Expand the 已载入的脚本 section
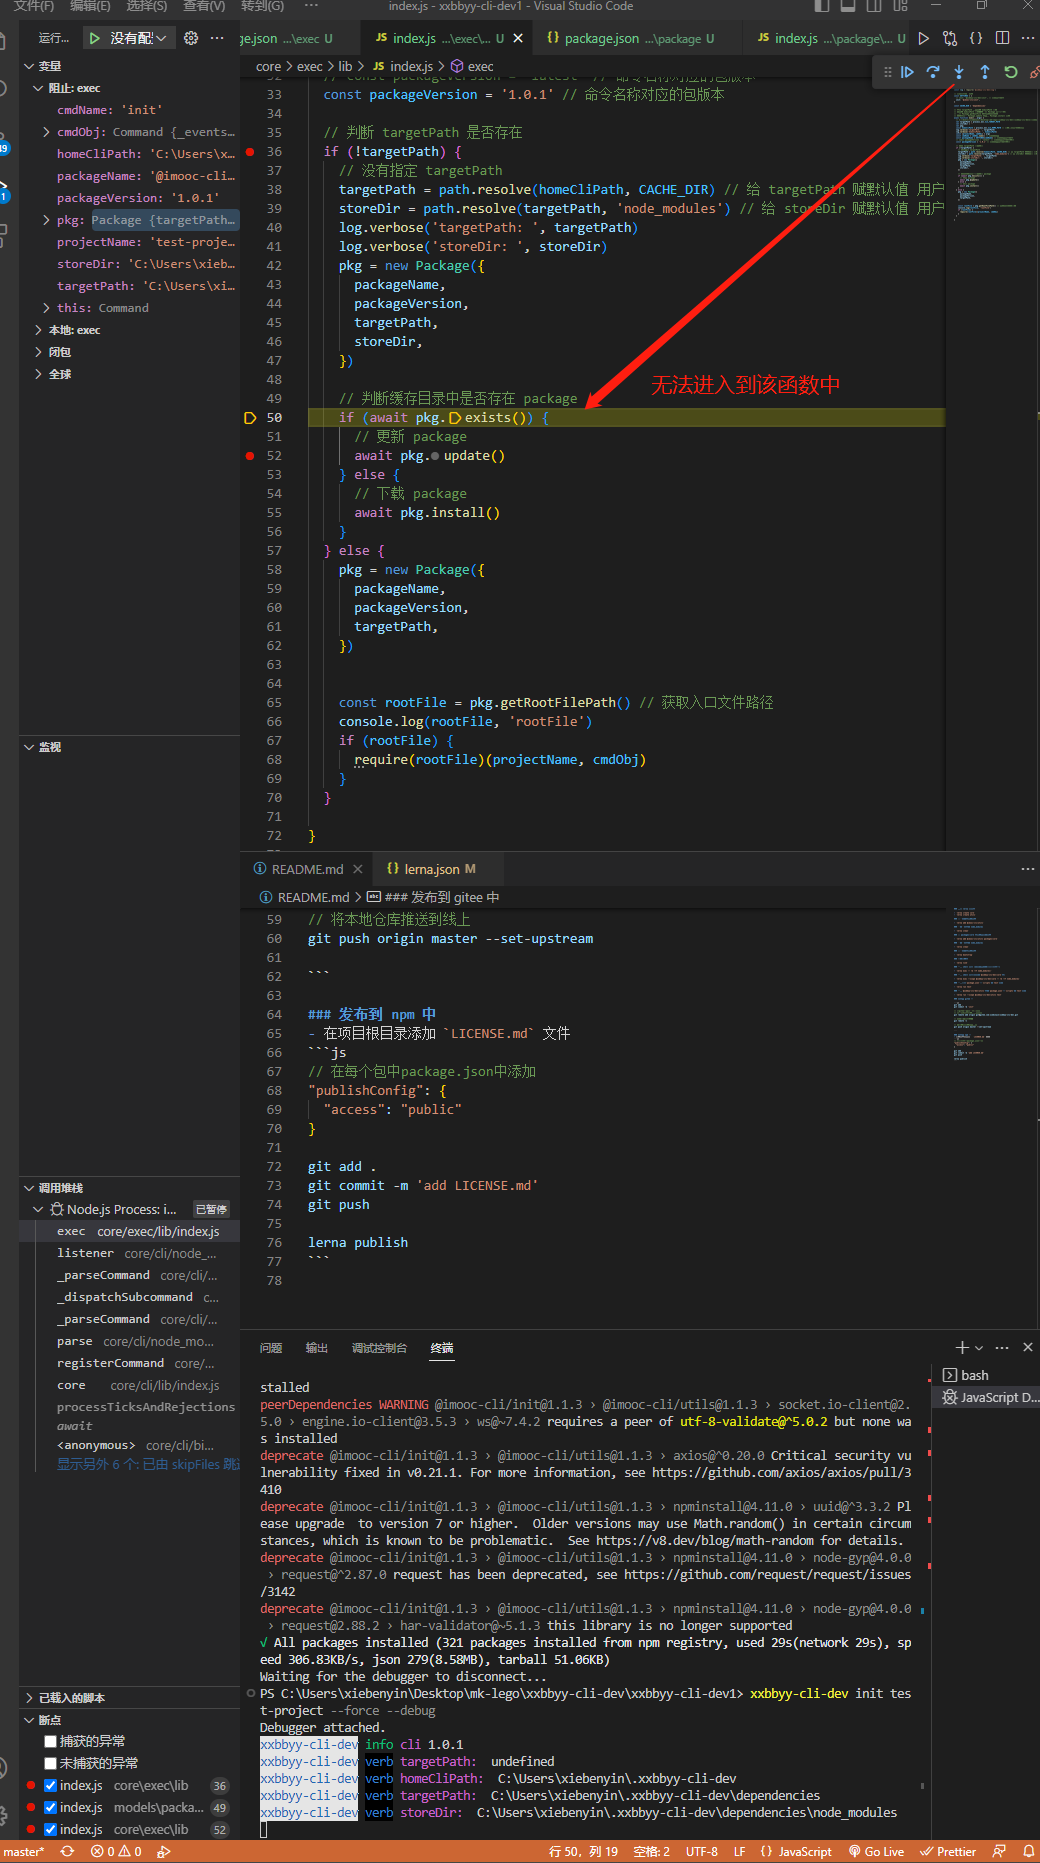The width and height of the screenshot is (1040, 1863). click(x=71, y=1697)
